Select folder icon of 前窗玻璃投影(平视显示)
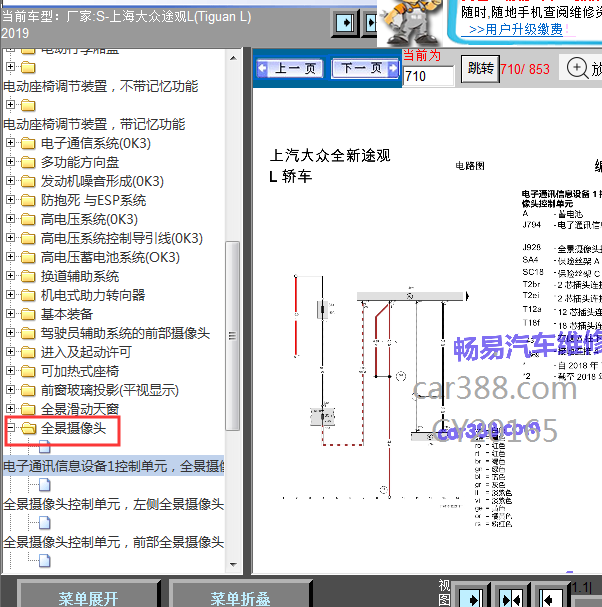Viewport: 602px width, 607px height. click(28, 390)
